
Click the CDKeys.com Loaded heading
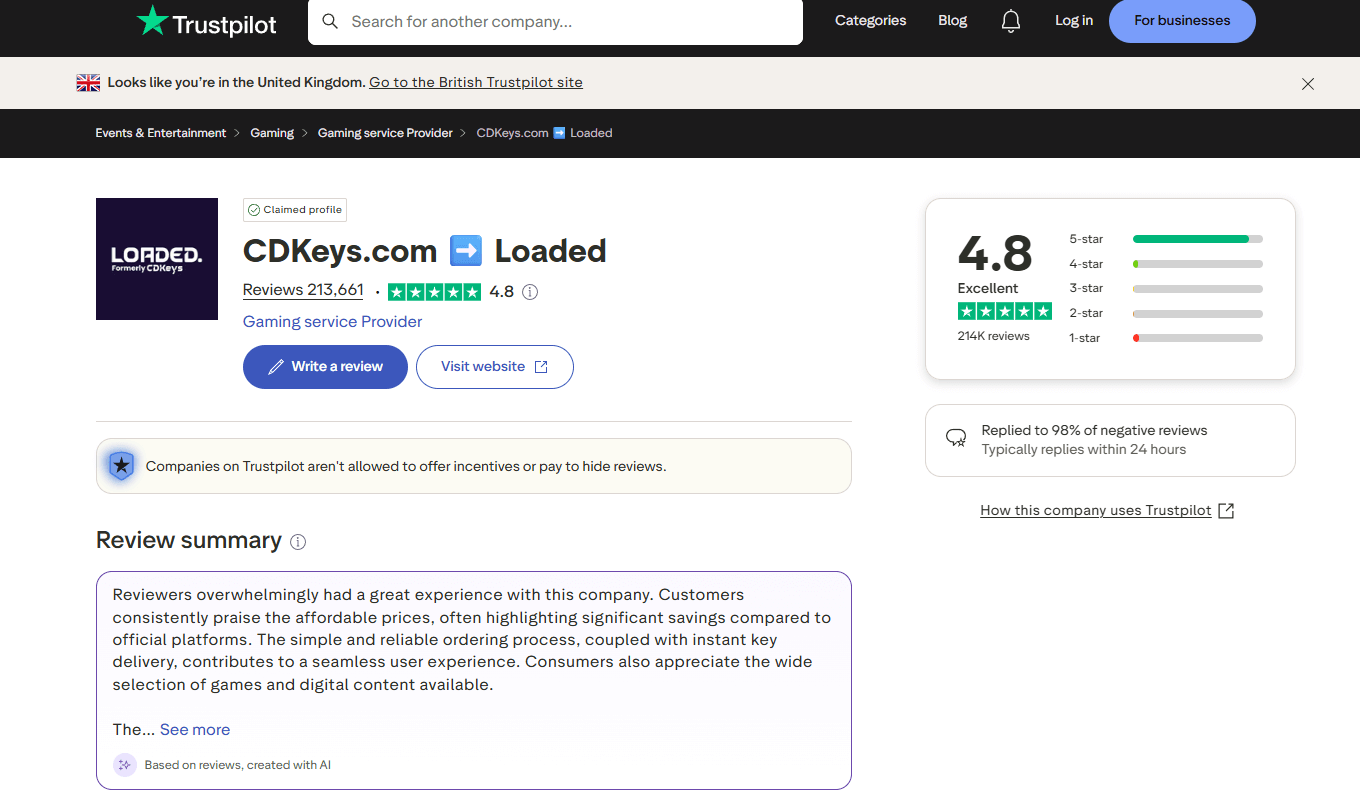(x=425, y=250)
